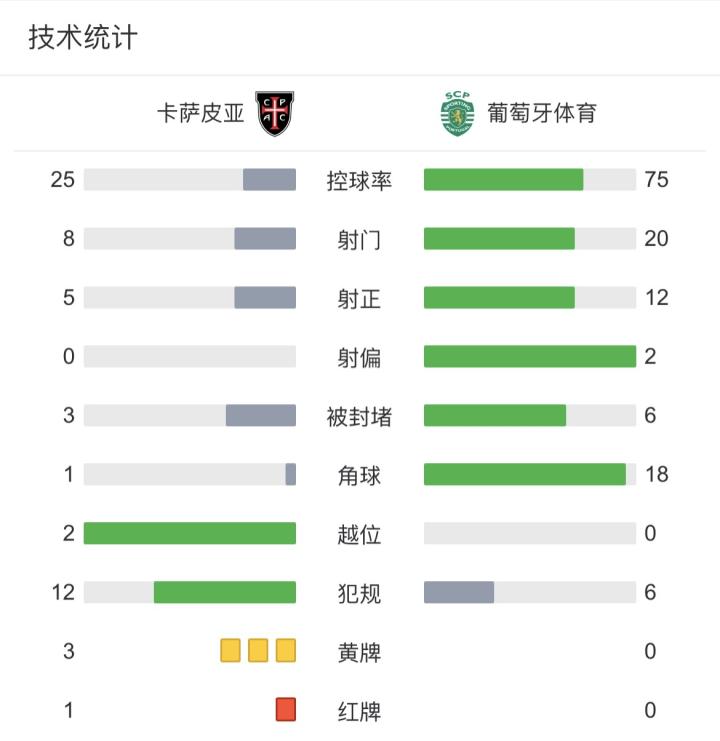The height and width of the screenshot is (741, 720).
Task: Click the rightmost yellow card icon
Action: pyautogui.click(x=286, y=651)
